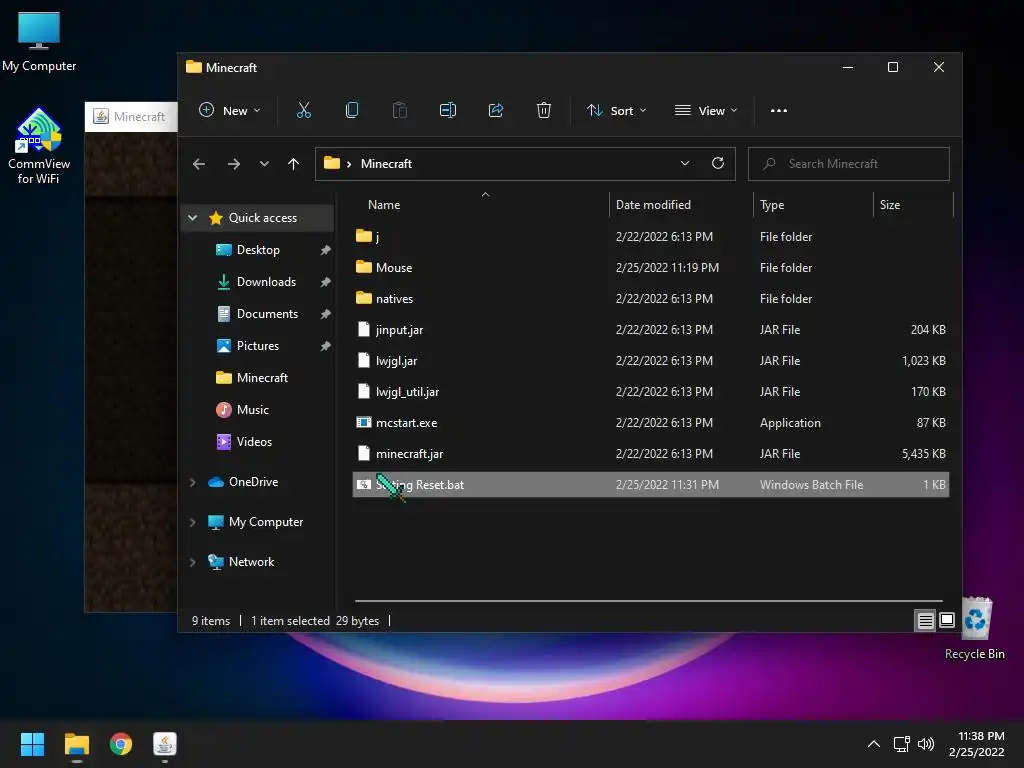
Task: Open the New dropdown menu
Action: point(230,110)
